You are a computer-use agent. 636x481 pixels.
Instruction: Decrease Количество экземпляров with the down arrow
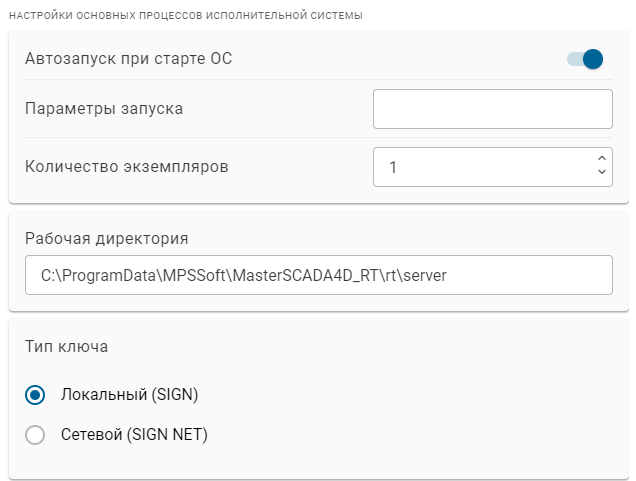601,173
